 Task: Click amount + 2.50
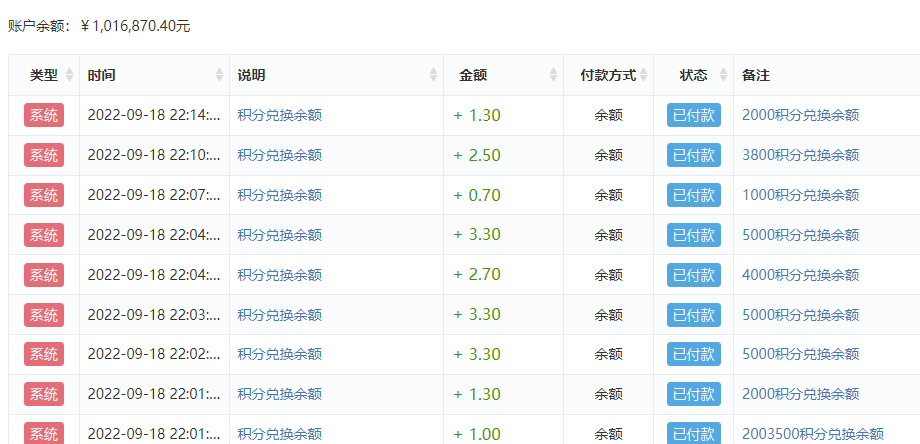pyautogui.click(x=477, y=155)
